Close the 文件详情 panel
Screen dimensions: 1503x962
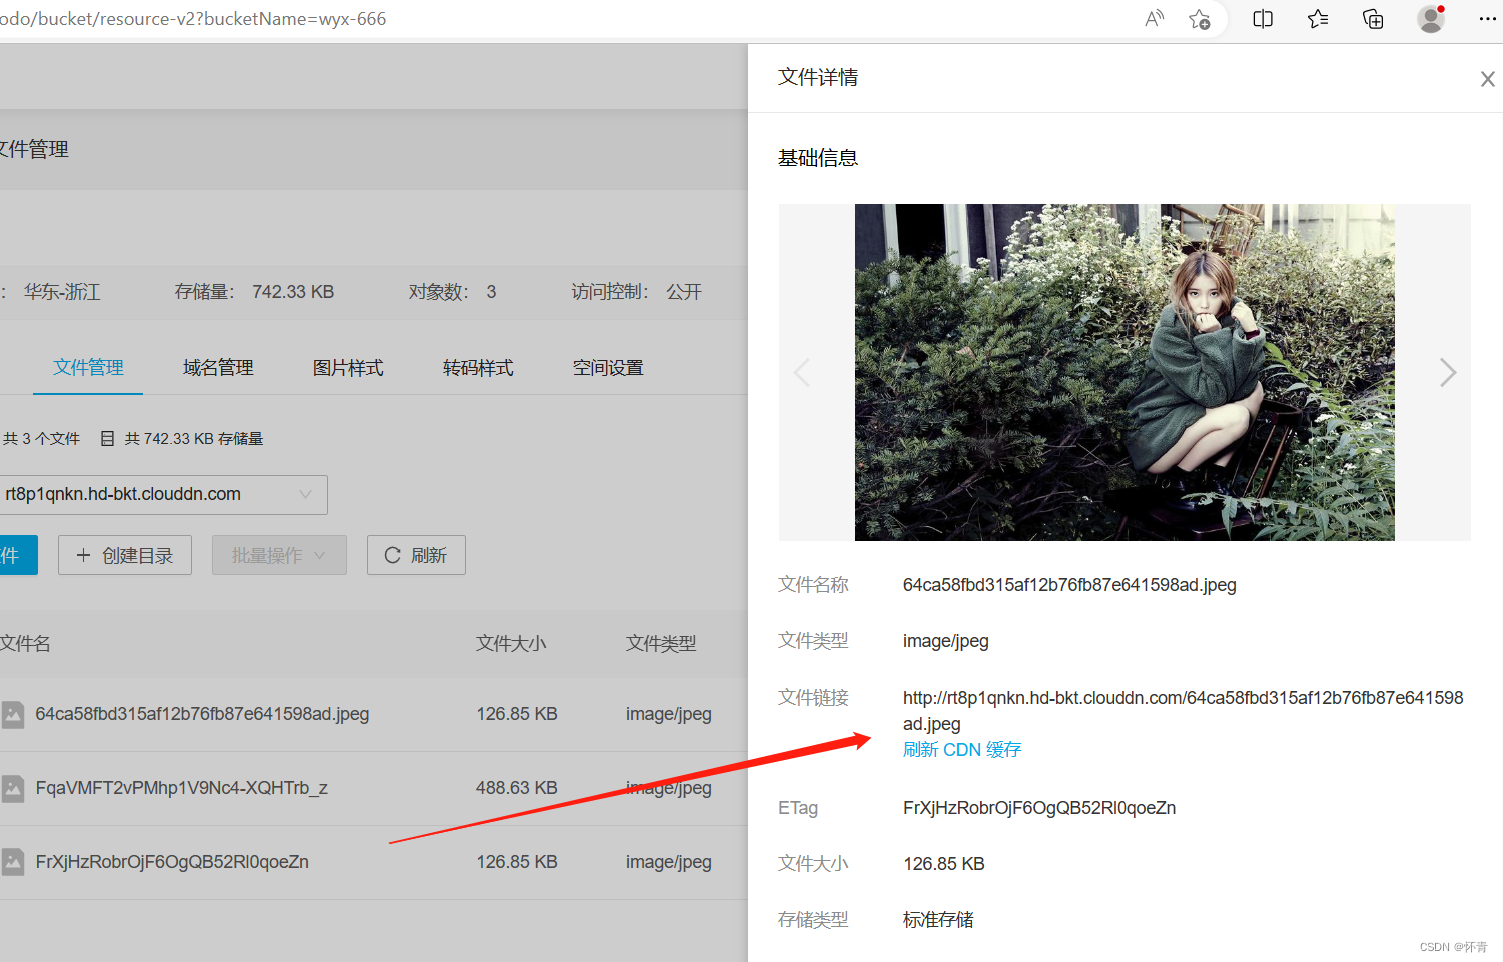point(1487,78)
